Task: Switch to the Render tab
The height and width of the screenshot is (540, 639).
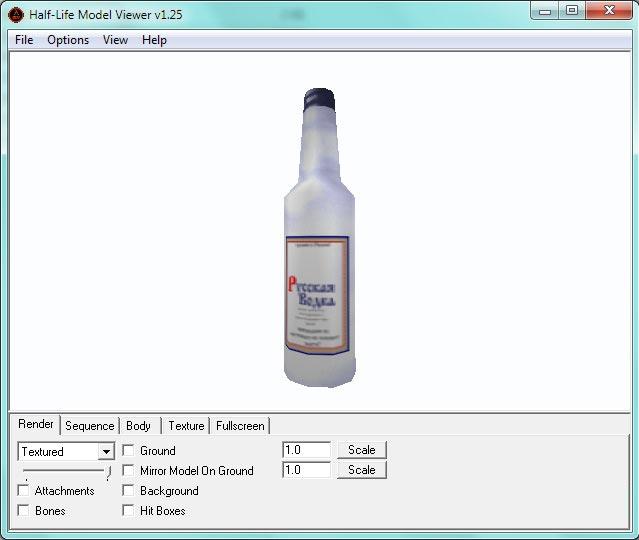Action: pos(35,424)
